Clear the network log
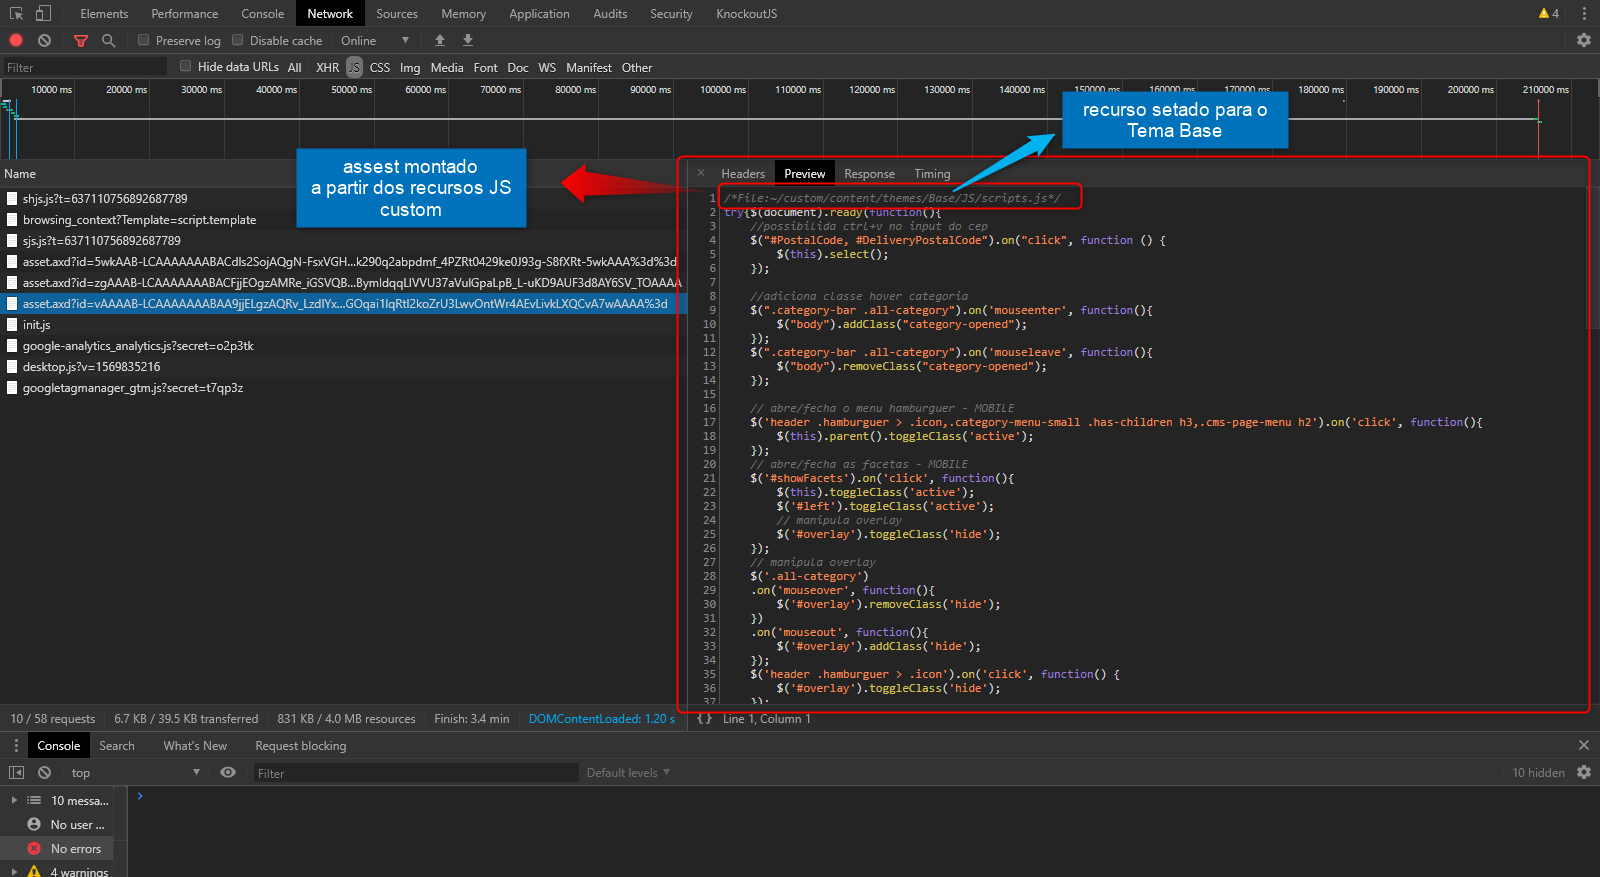Image resolution: width=1600 pixels, height=877 pixels. 44,40
